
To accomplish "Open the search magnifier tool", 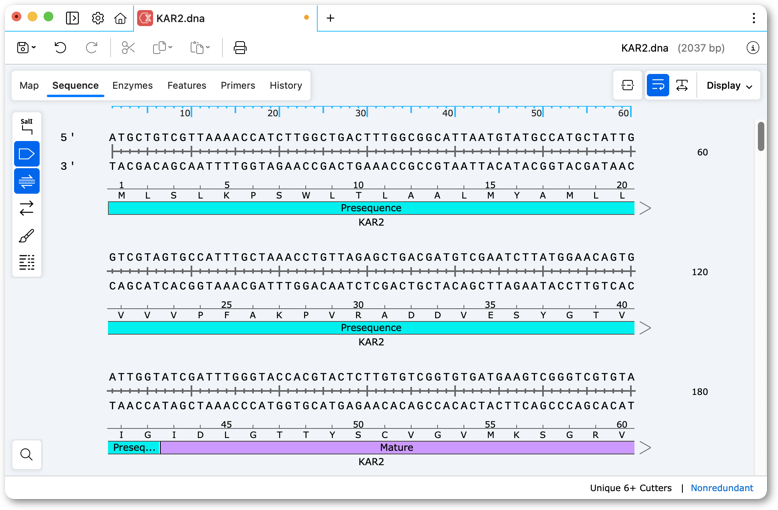I will pyautogui.click(x=27, y=454).
